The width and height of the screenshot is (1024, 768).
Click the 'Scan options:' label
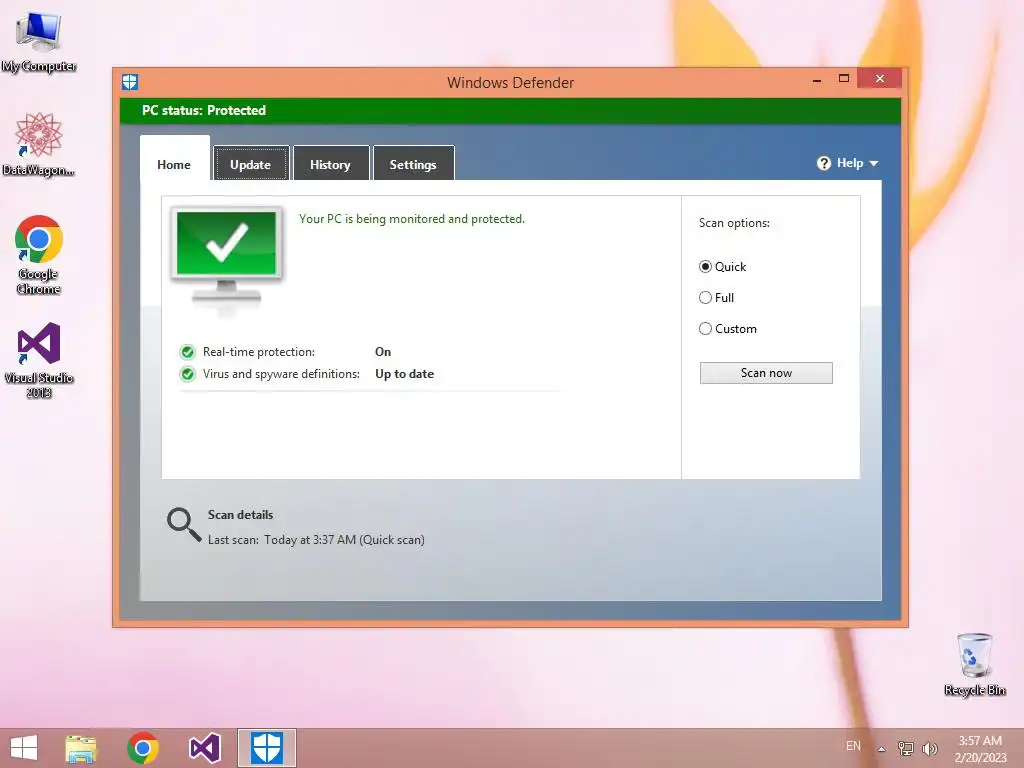tap(734, 223)
